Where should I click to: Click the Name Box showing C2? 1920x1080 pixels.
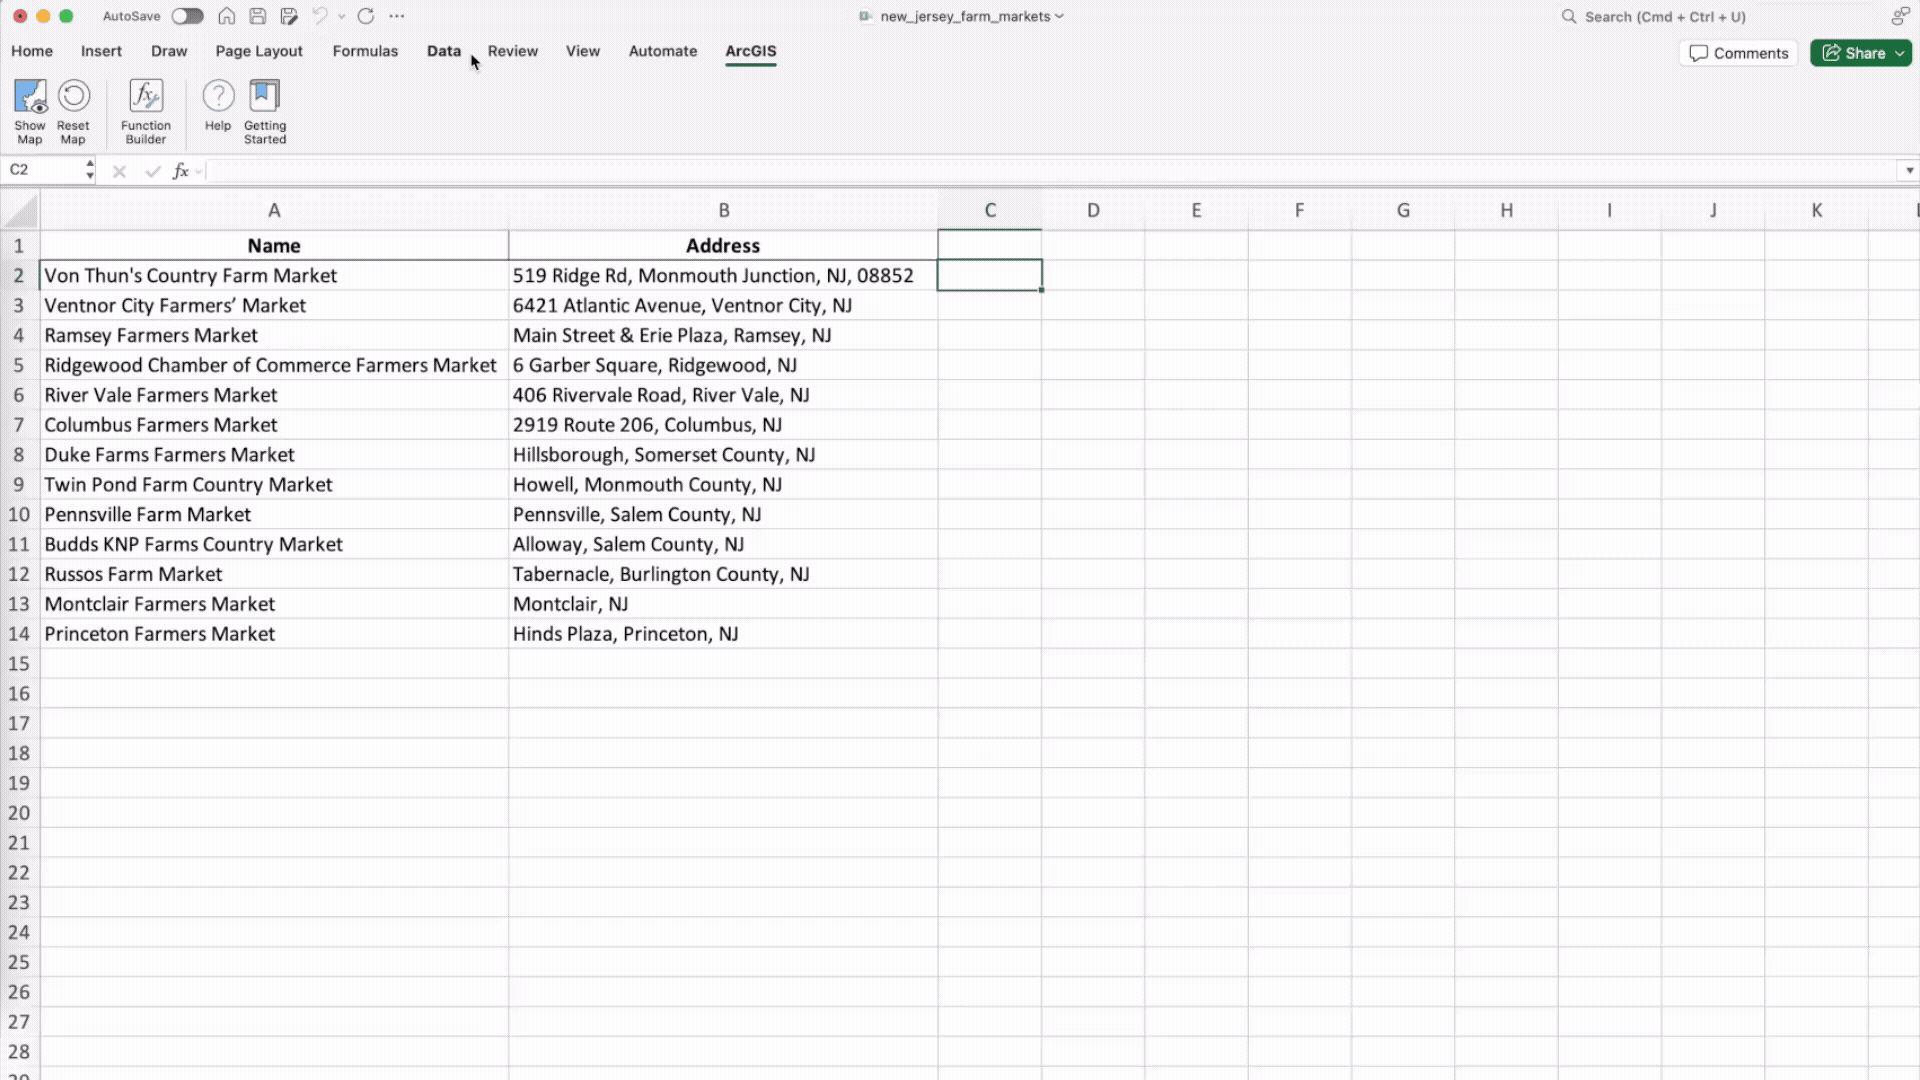click(42, 170)
